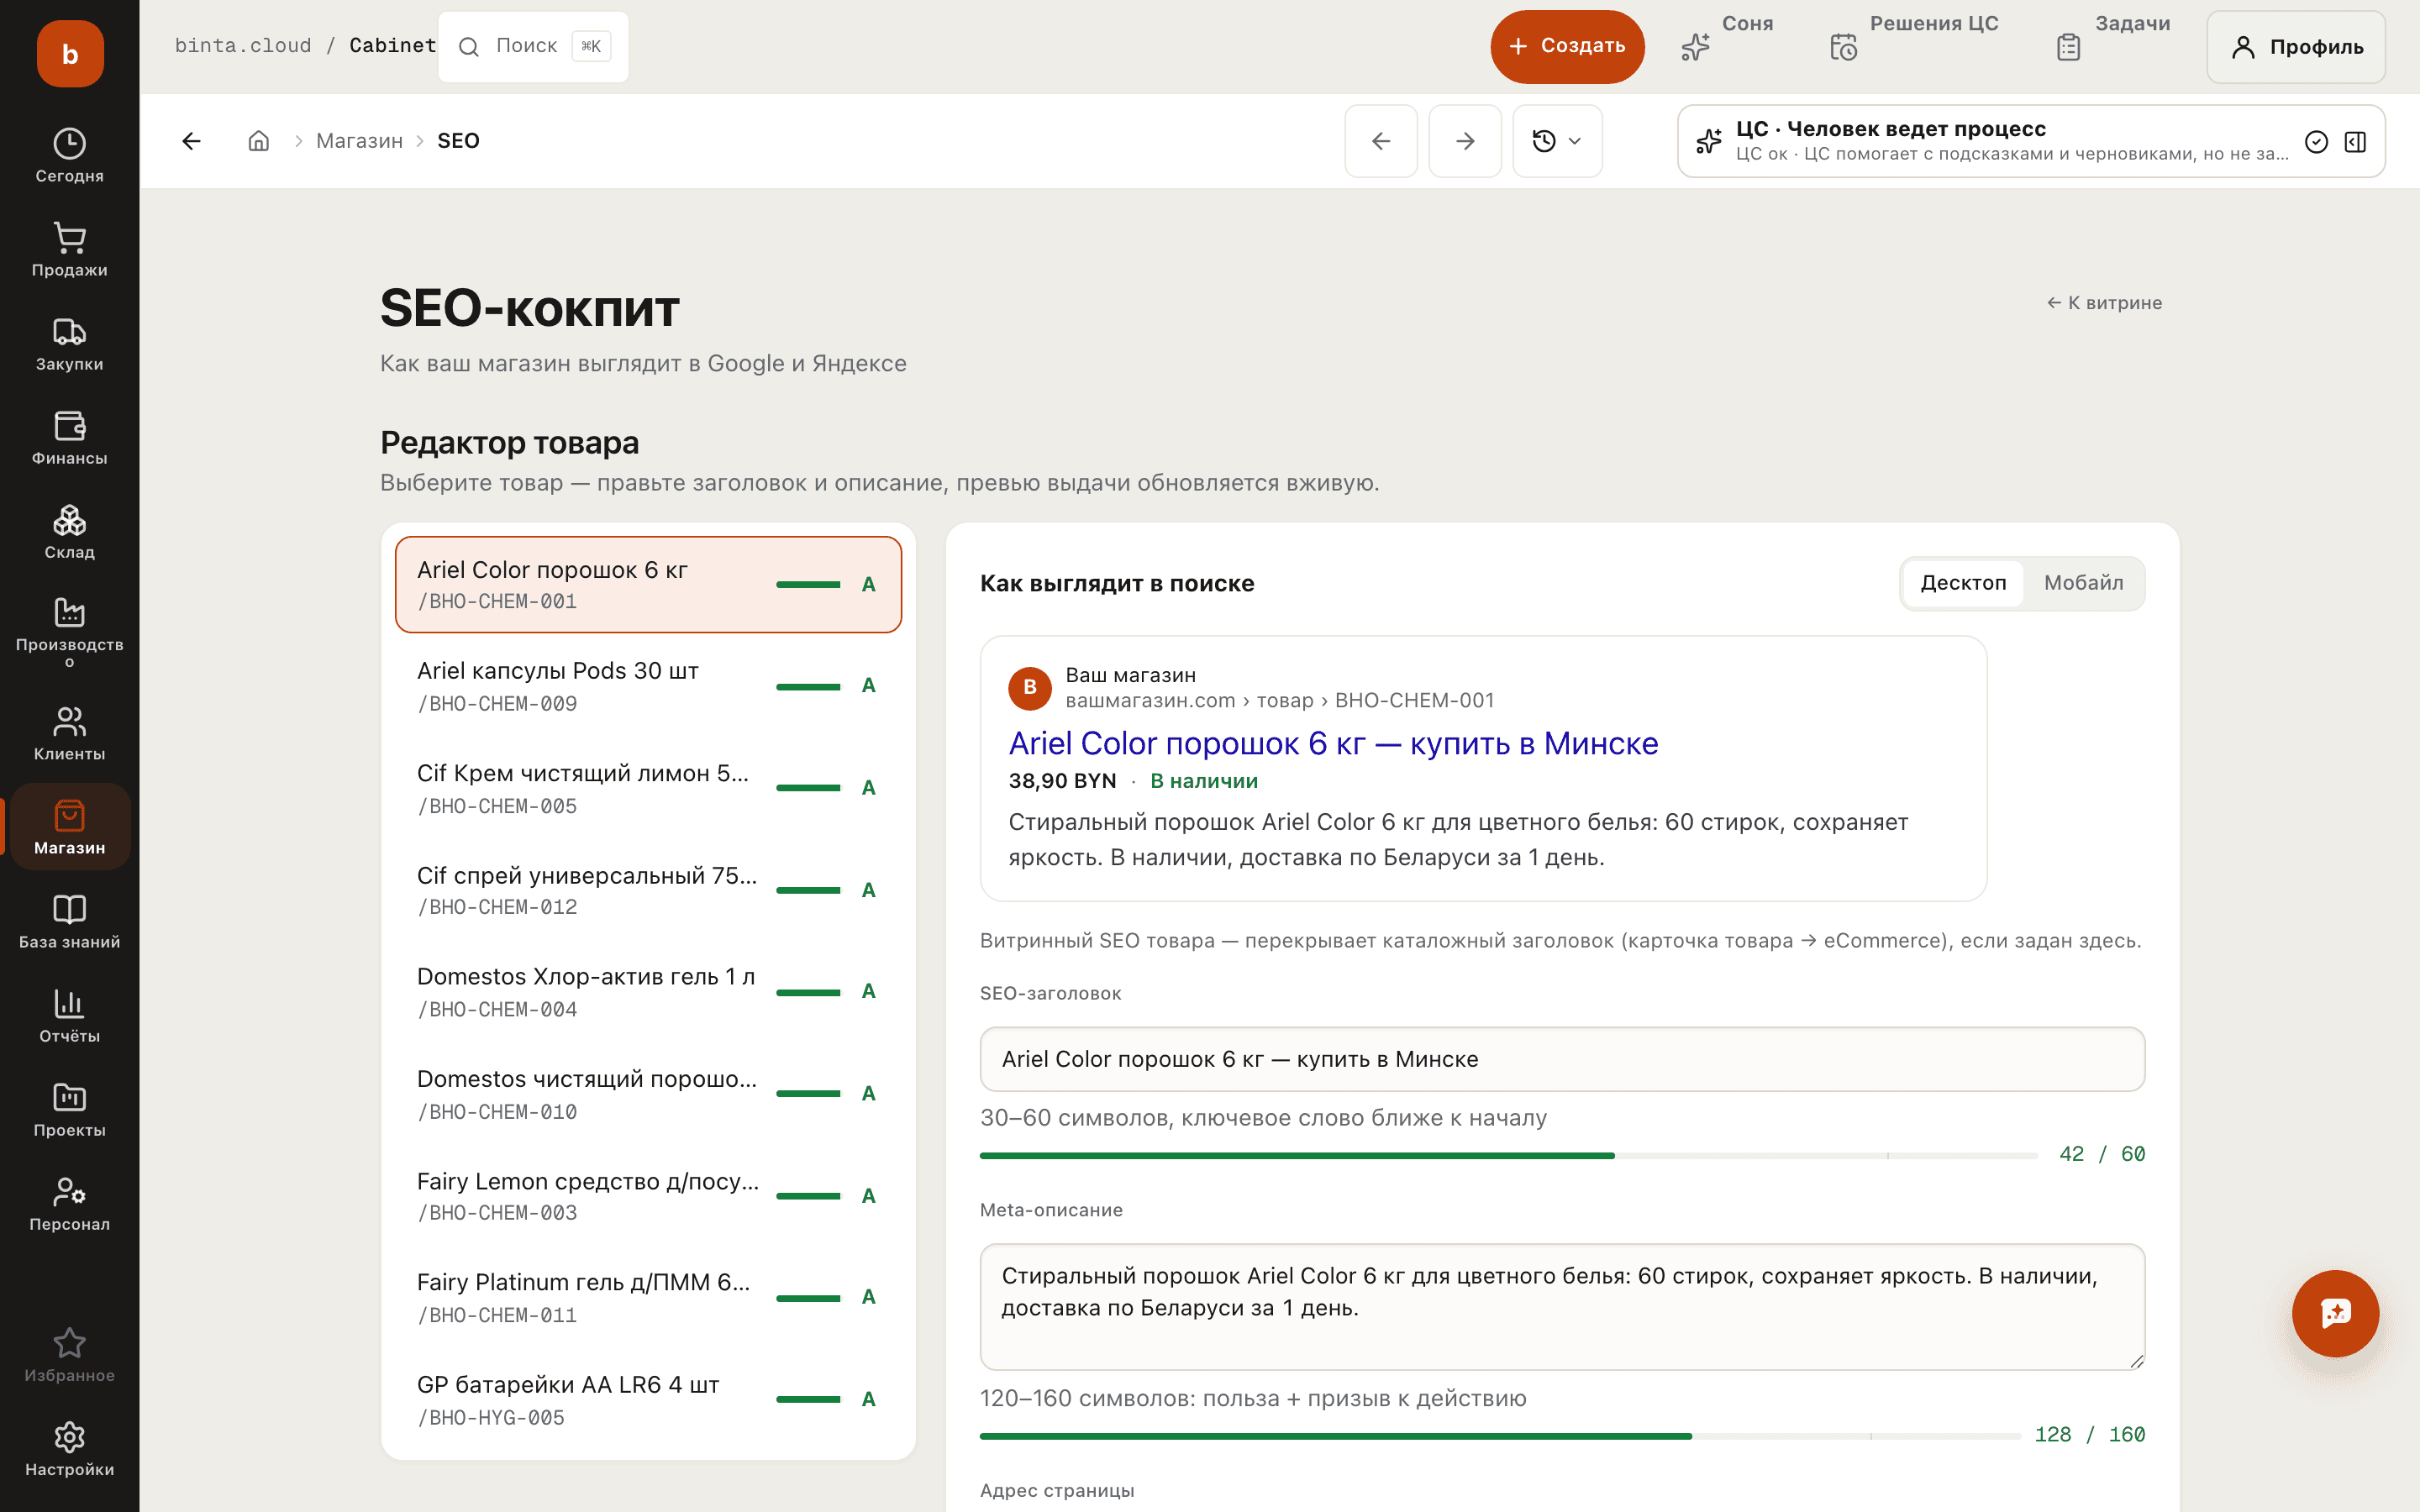Click the Создать button
The height and width of the screenshot is (1512, 2420).
coord(1567,46)
